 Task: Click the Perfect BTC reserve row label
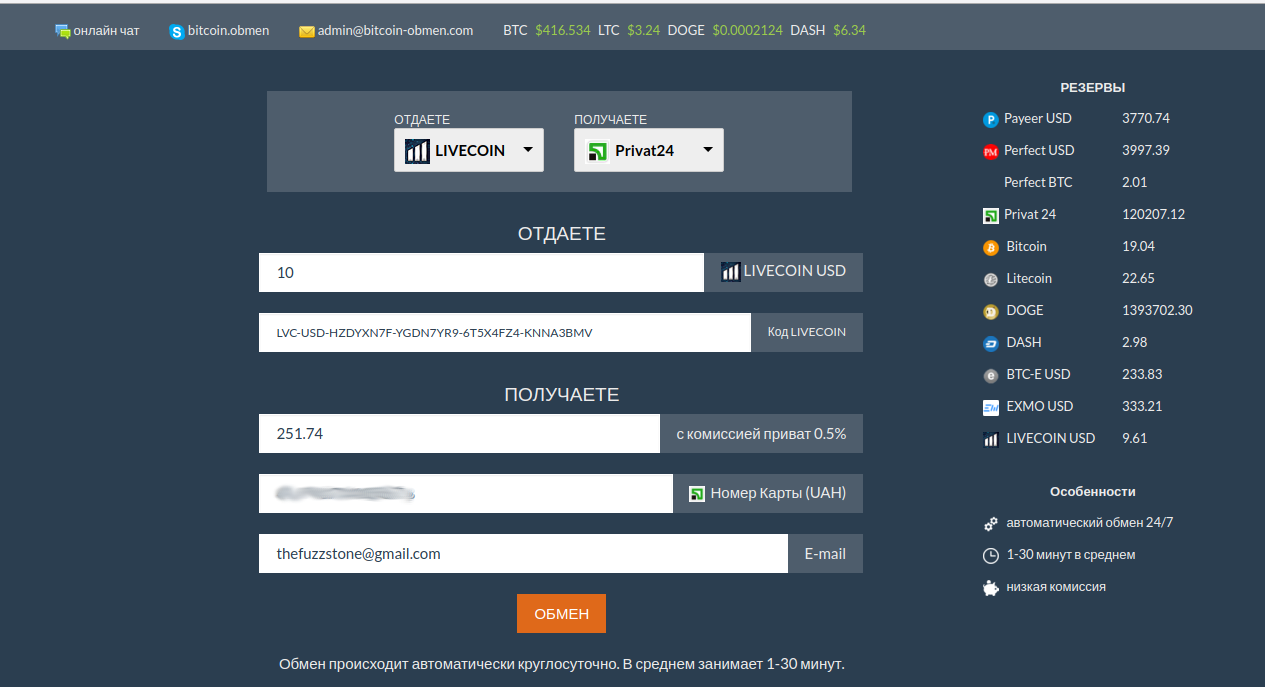1038,183
